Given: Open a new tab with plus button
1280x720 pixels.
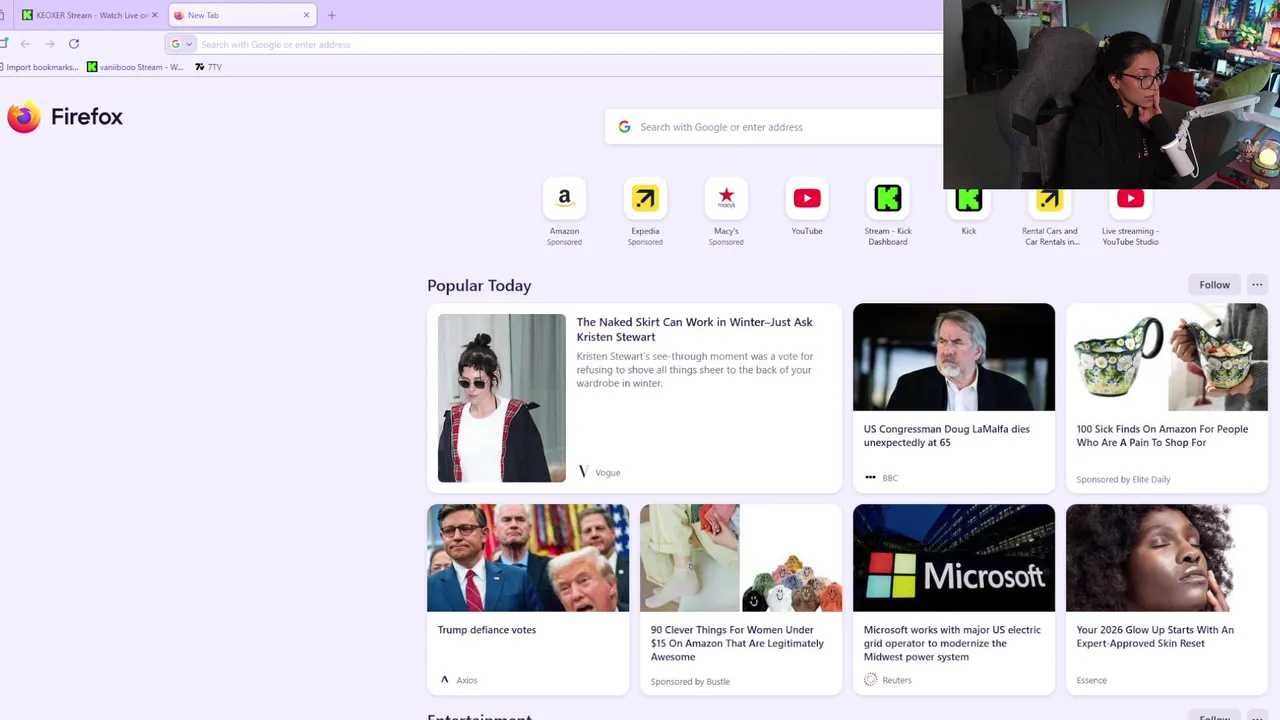Looking at the screenshot, I should pyautogui.click(x=331, y=15).
